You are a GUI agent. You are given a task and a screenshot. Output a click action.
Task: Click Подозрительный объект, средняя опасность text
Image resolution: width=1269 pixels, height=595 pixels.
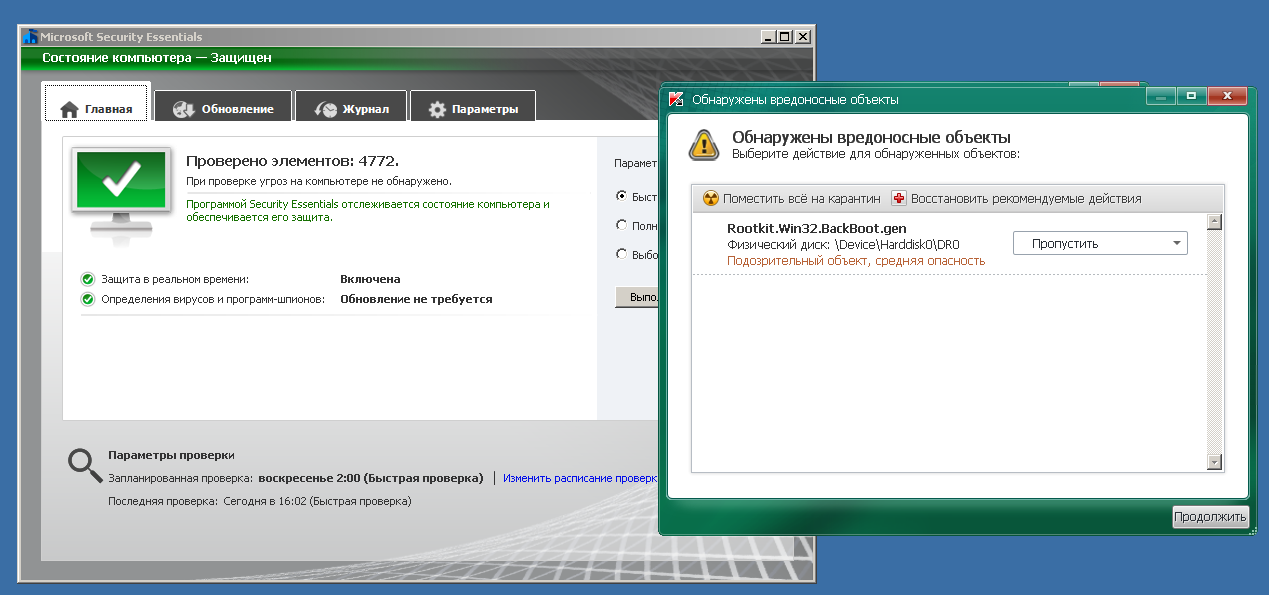click(x=856, y=261)
